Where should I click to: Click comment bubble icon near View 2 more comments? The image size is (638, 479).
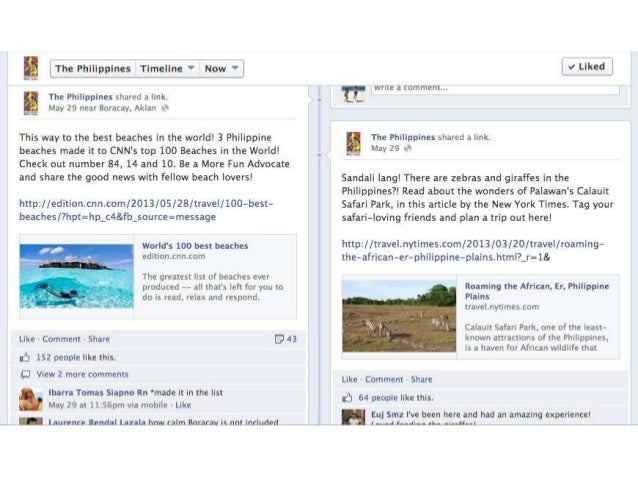25,374
